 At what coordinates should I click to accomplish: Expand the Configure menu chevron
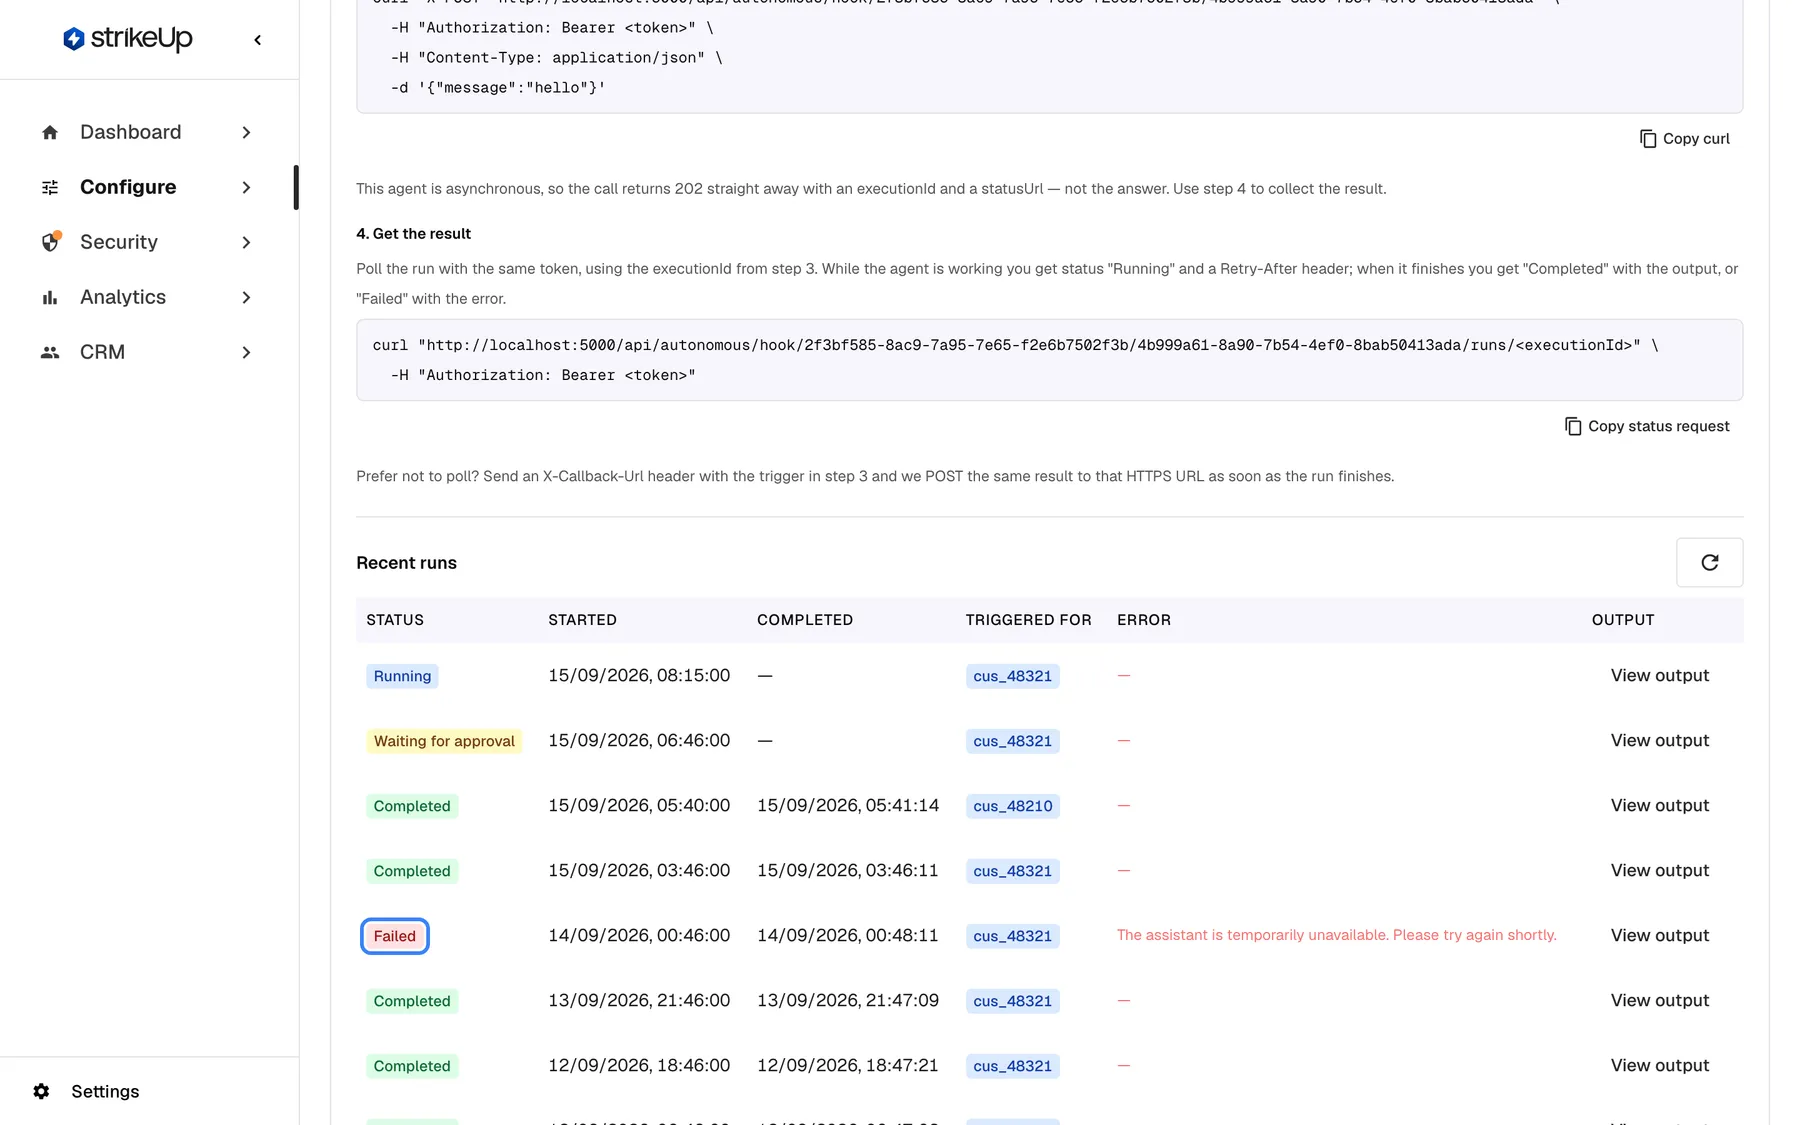[246, 187]
